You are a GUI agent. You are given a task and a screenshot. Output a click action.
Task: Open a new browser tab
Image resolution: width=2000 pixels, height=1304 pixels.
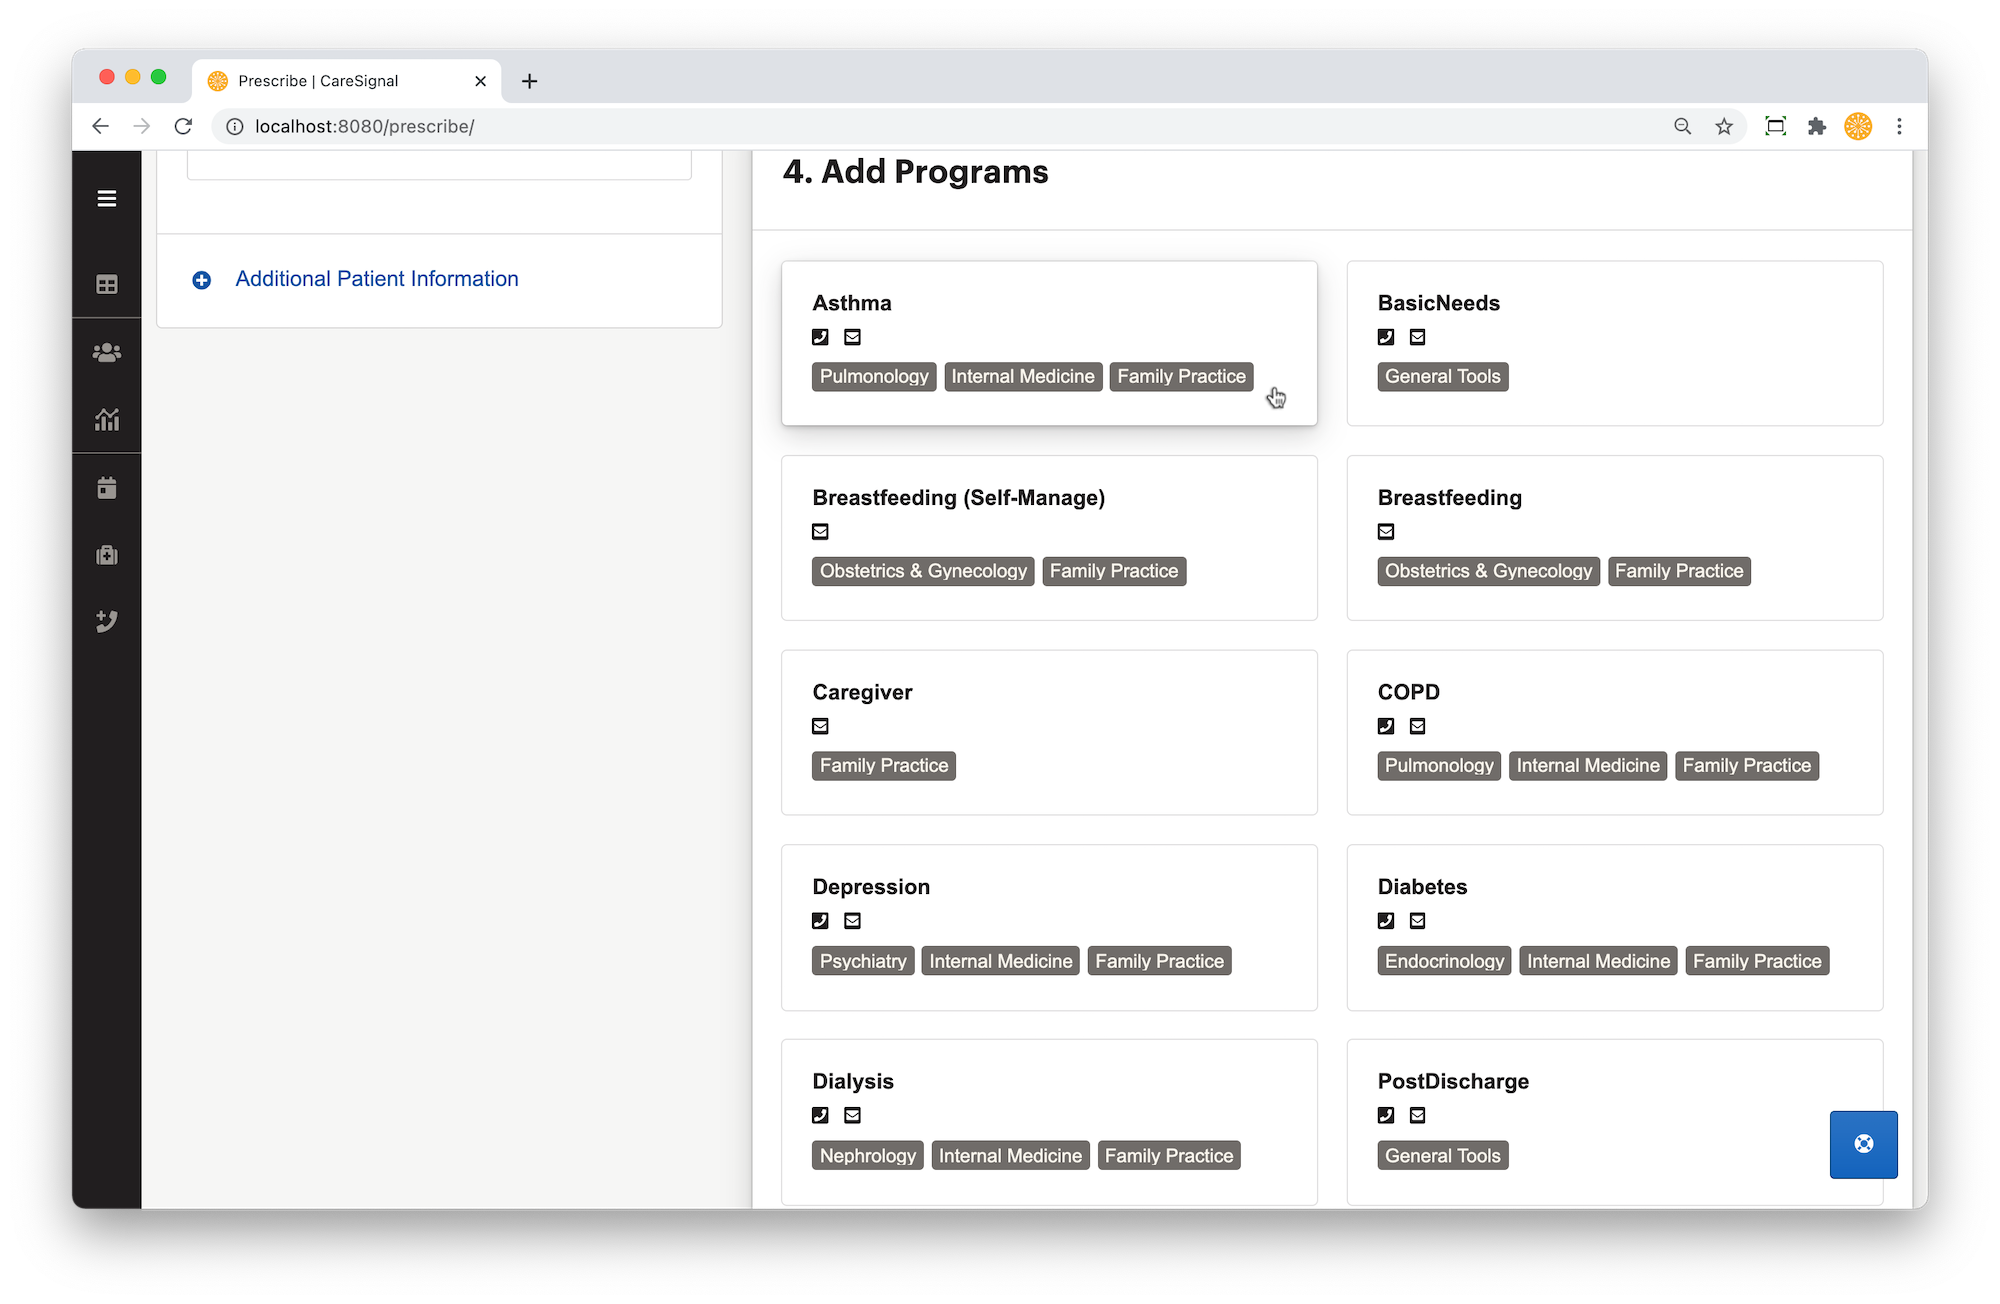(530, 81)
